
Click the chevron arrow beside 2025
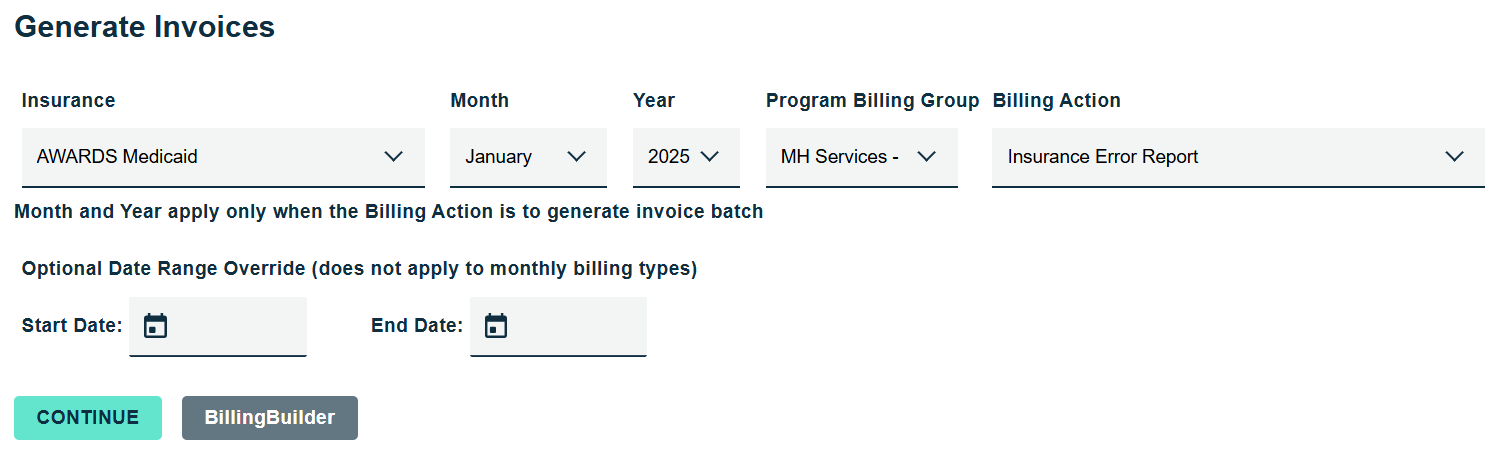710,157
